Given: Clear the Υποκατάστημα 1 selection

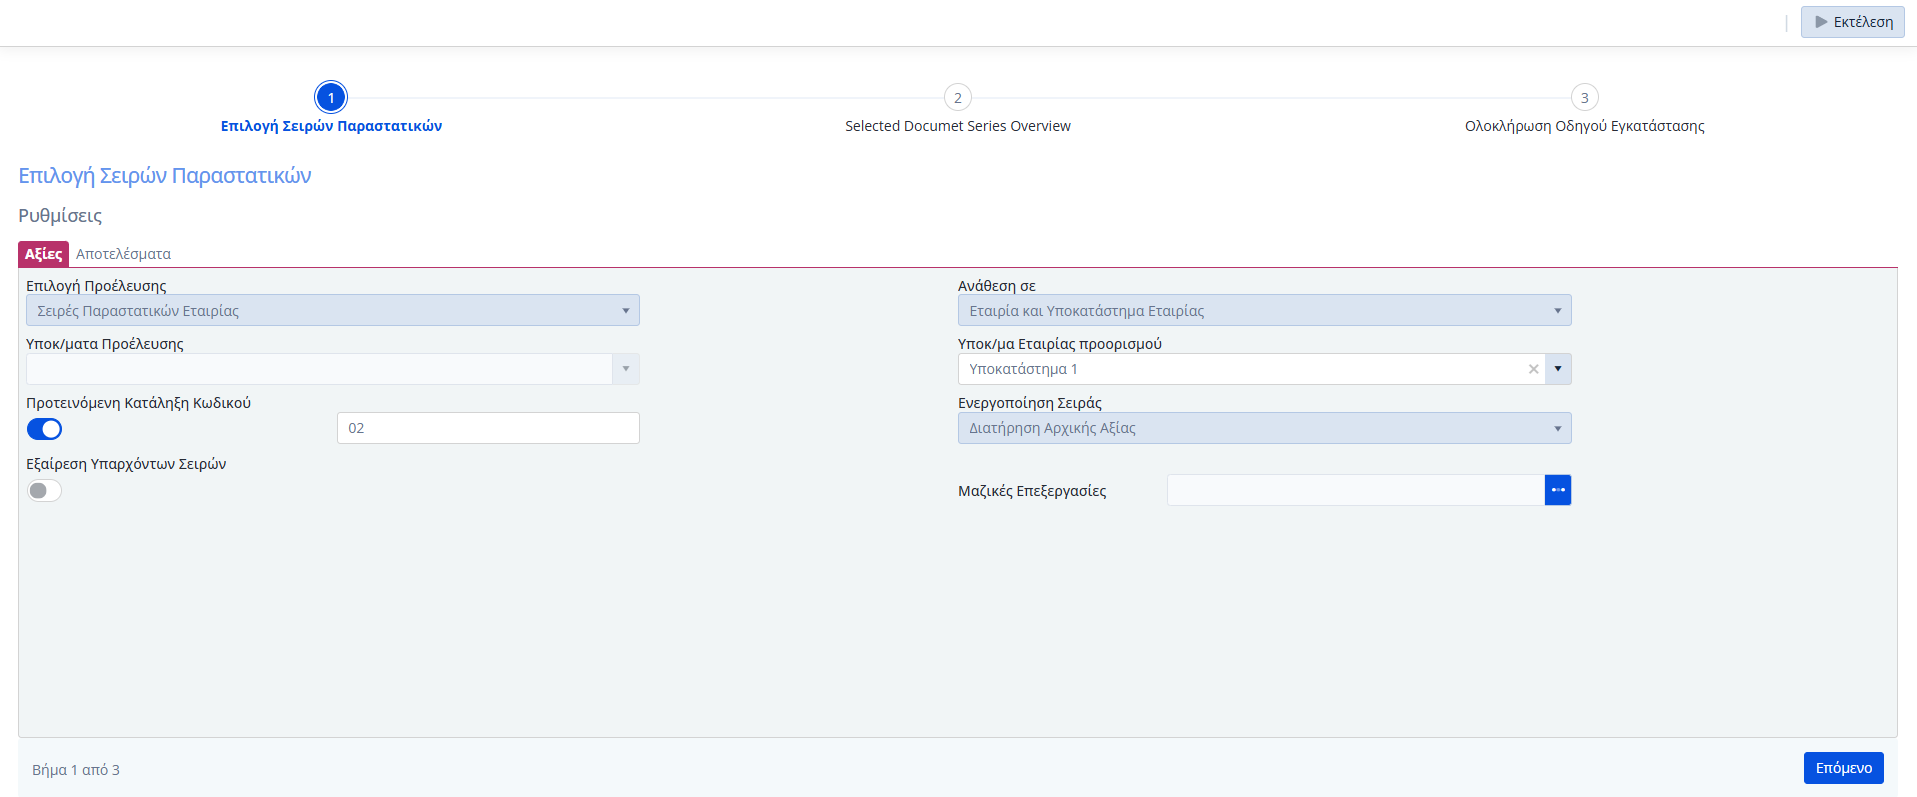Looking at the screenshot, I should coord(1533,369).
